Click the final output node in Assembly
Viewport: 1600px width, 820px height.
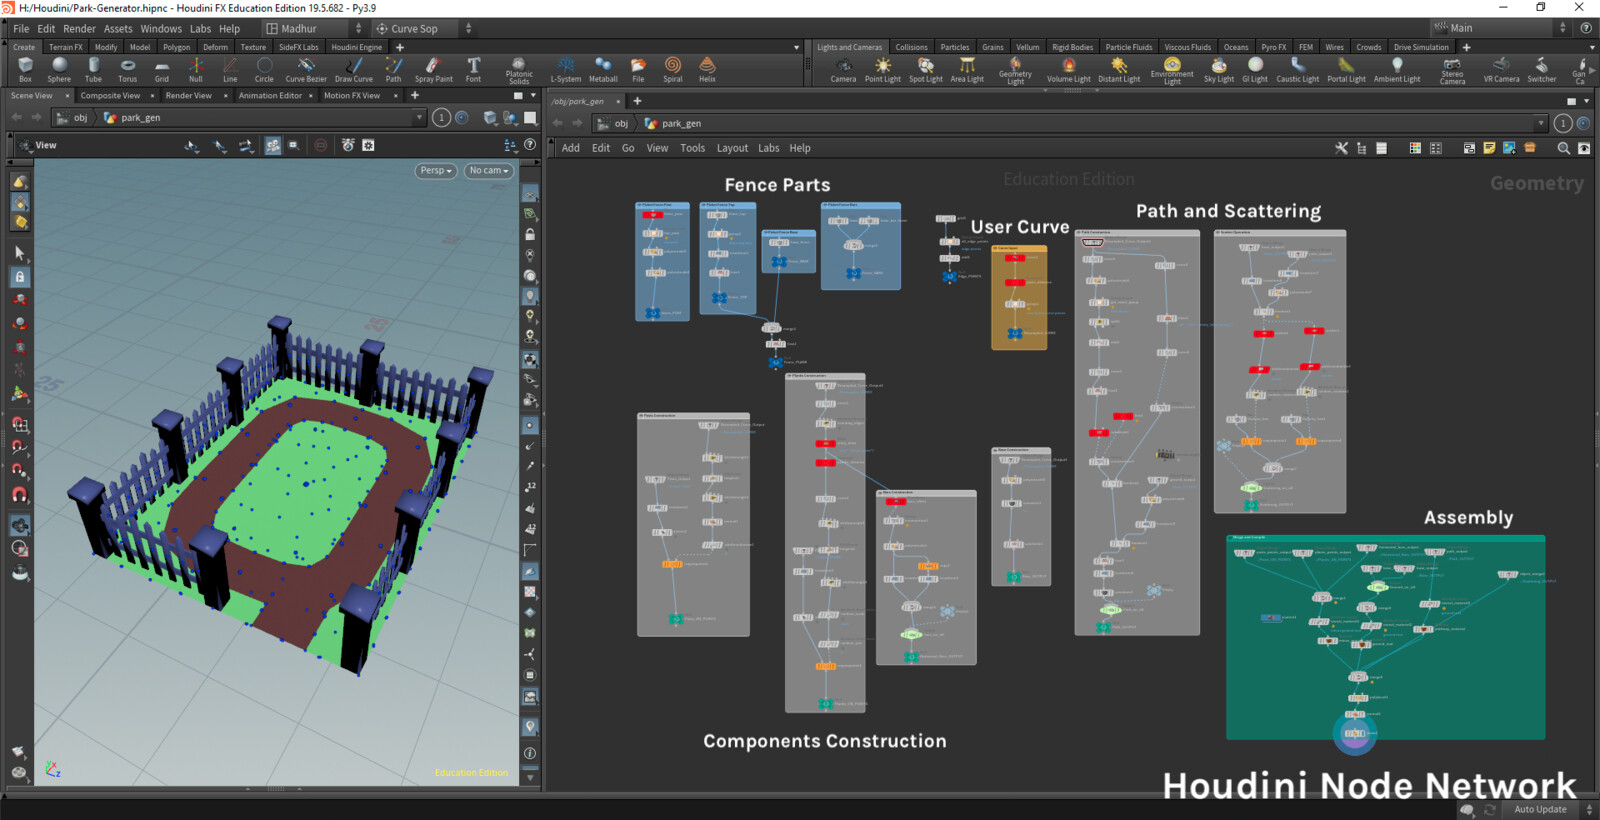point(1355,734)
